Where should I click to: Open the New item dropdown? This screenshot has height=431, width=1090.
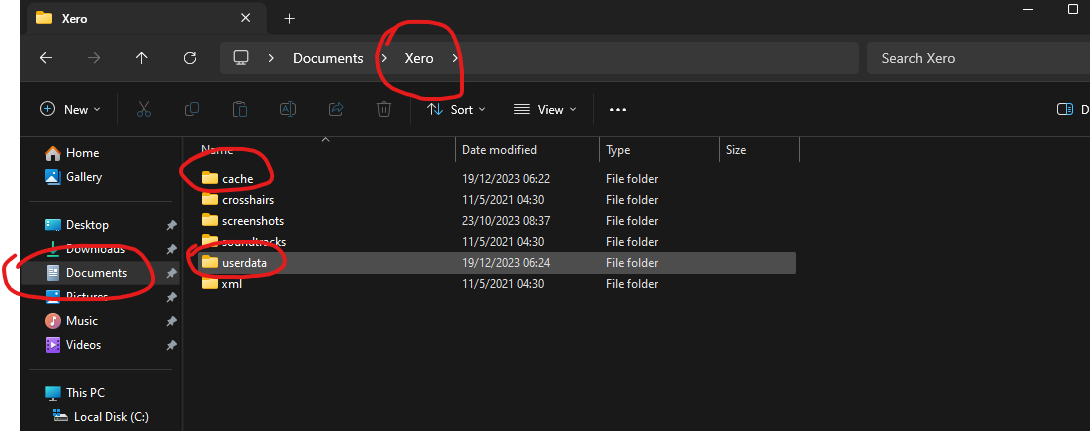pos(70,110)
